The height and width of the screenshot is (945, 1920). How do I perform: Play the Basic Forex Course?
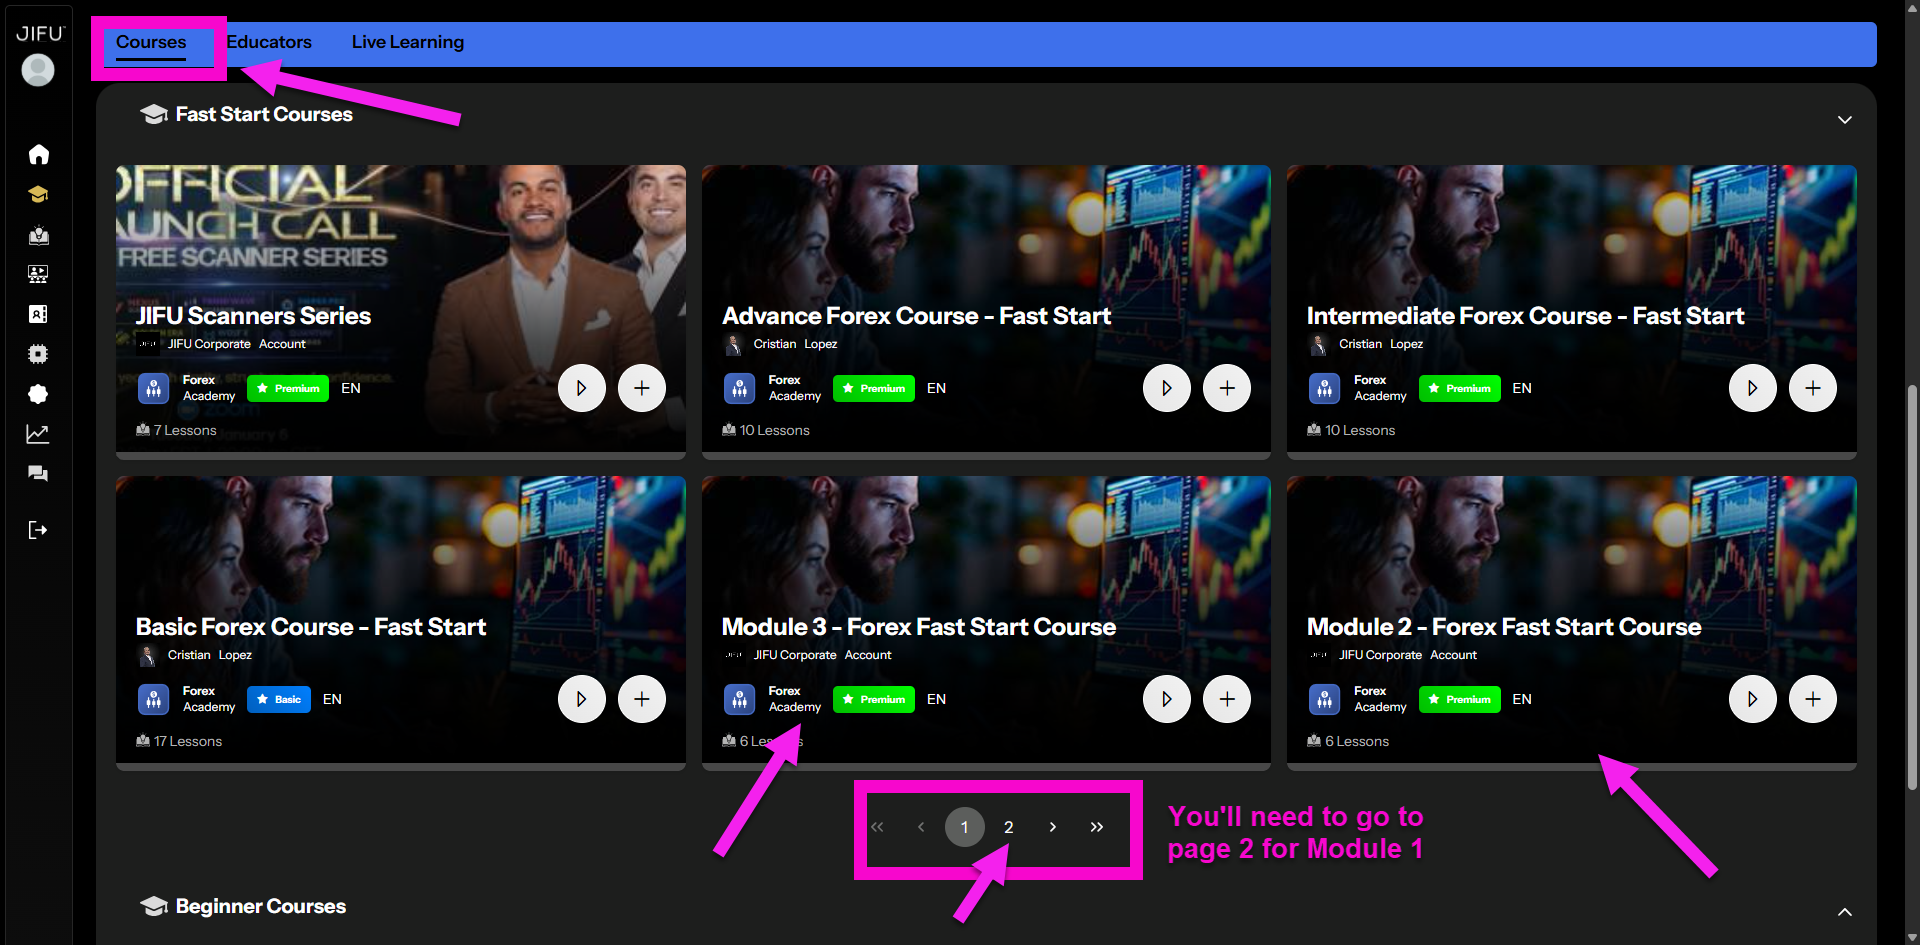point(581,699)
